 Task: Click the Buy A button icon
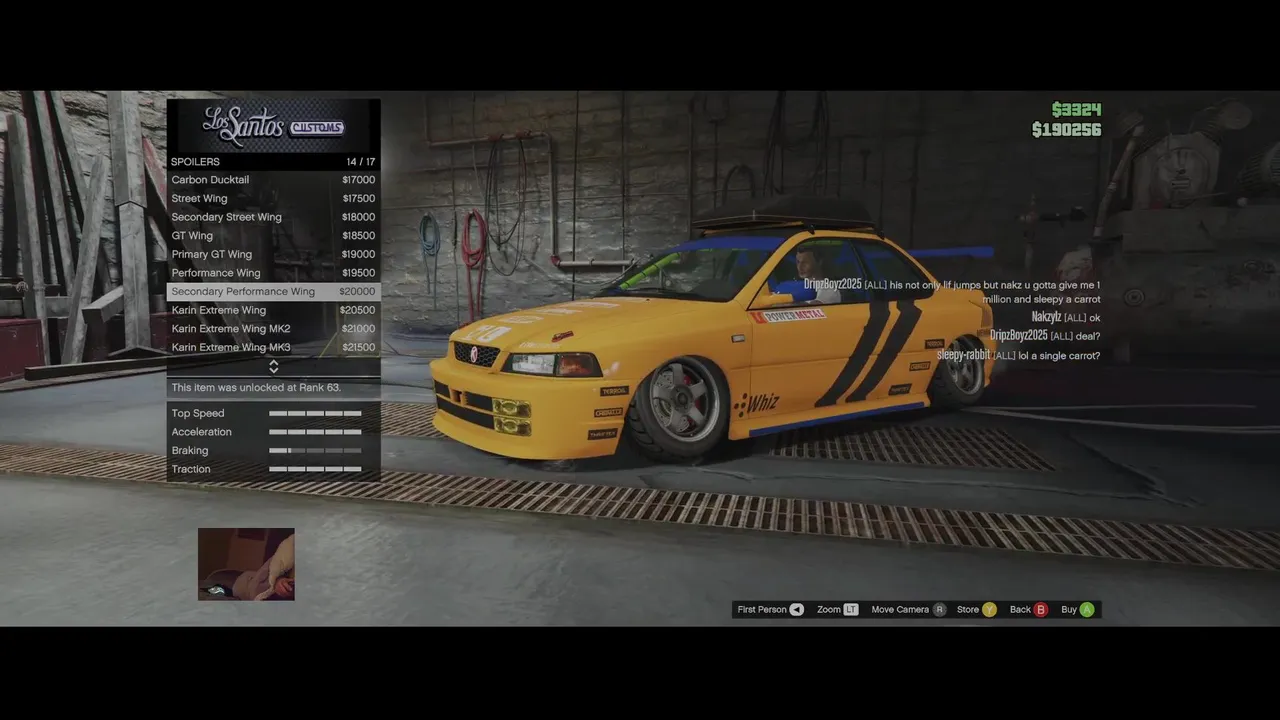[1087, 609]
